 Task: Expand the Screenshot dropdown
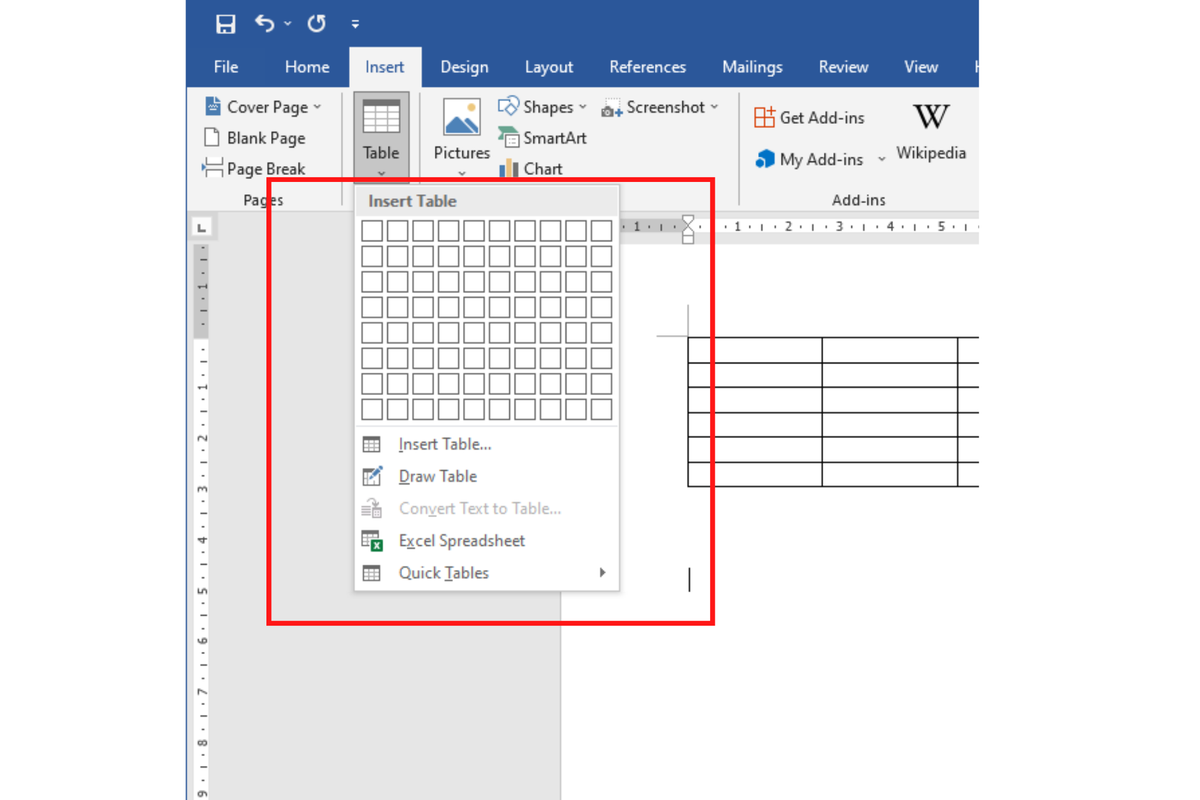pyautogui.click(x=660, y=107)
